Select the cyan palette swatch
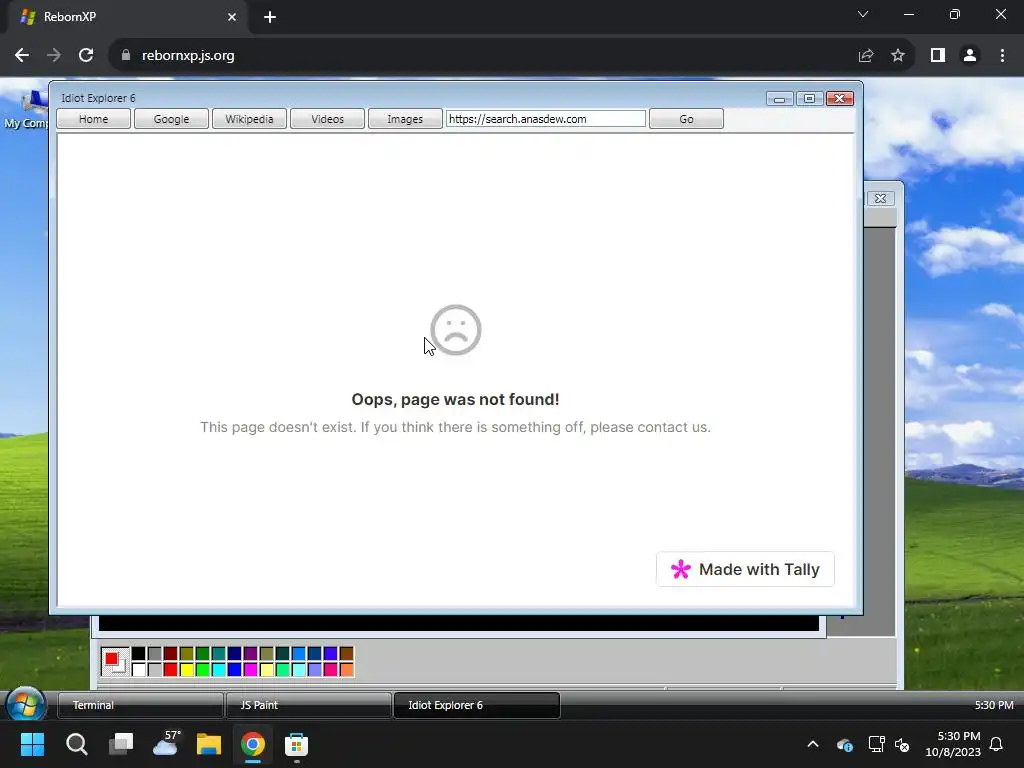Screen dimensions: 1024x768 (x=219, y=669)
